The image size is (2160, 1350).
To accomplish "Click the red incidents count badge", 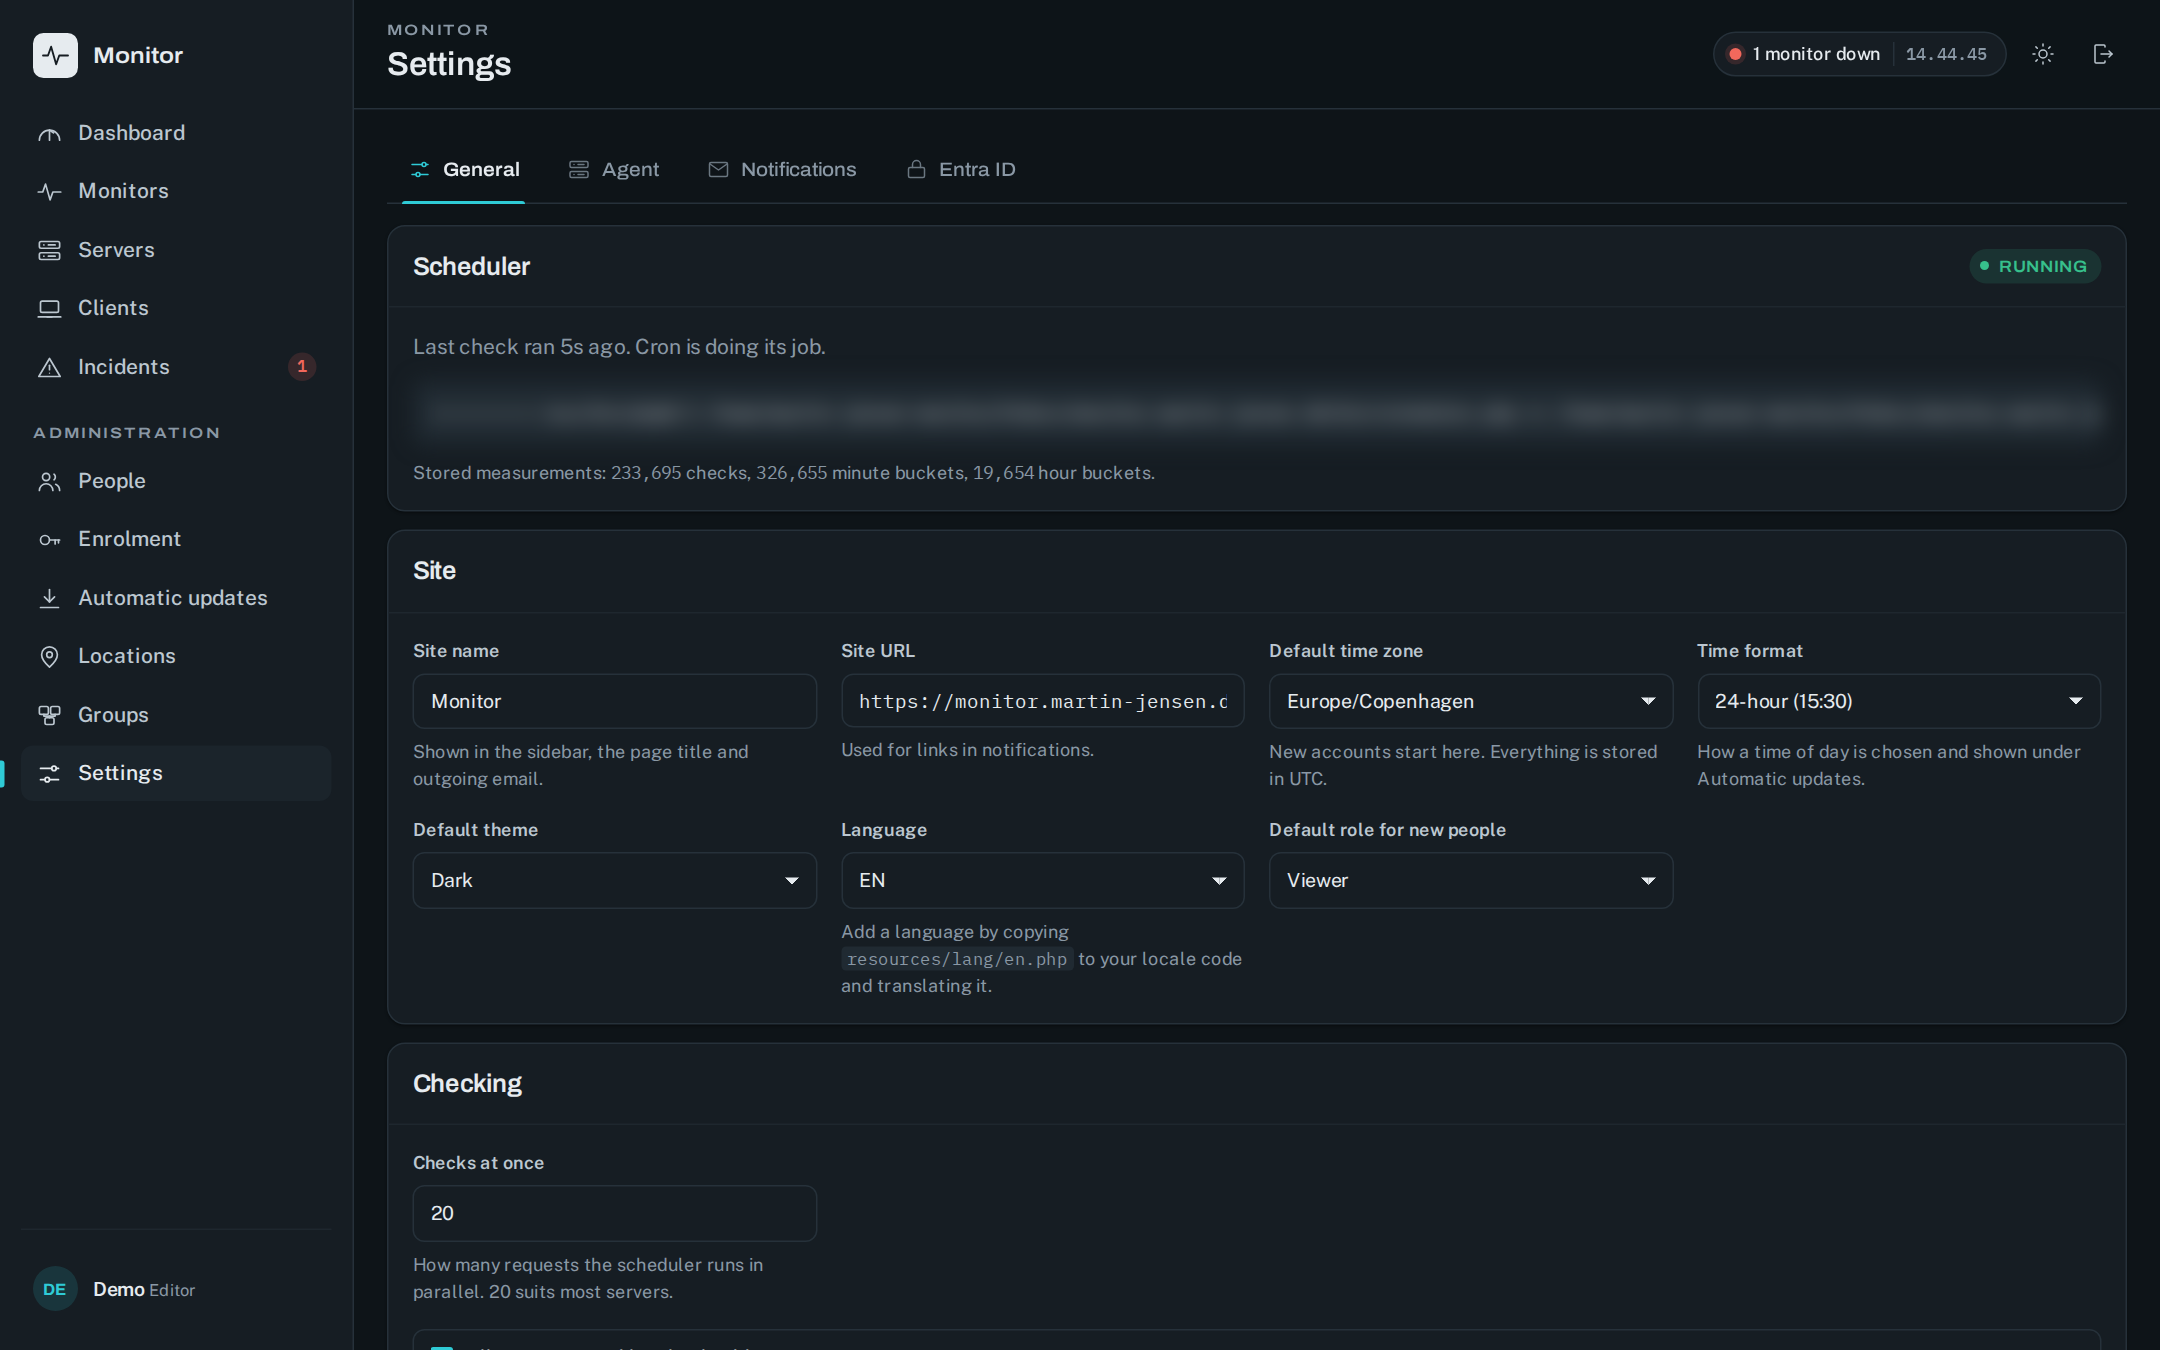I will coord(302,367).
